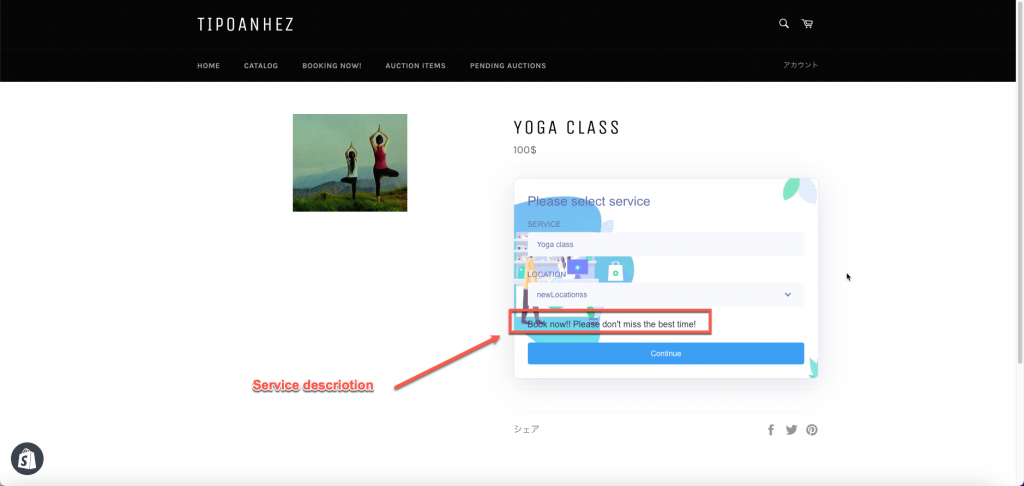The image size is (1024, 486).
Task: Select the Yoga class service field
Action: click(x=665, y=244)
